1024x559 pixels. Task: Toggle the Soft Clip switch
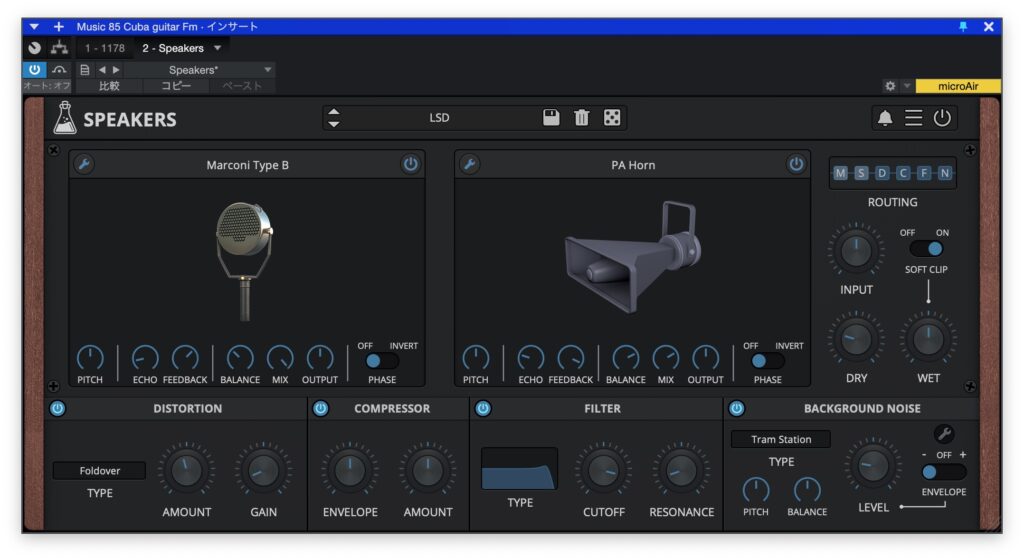click(x=928, y=249)
